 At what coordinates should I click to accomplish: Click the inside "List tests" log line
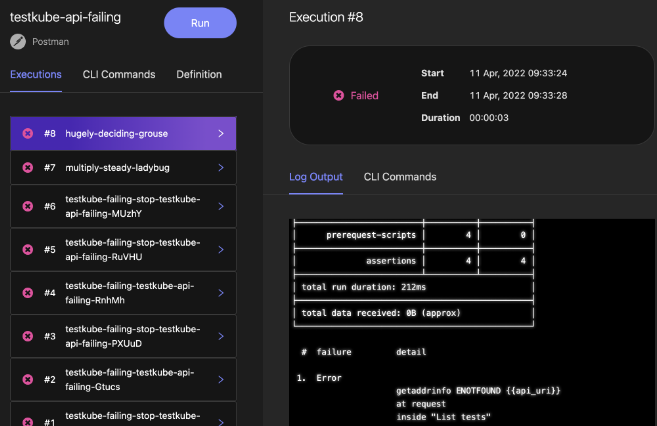(x=443, y=417)
